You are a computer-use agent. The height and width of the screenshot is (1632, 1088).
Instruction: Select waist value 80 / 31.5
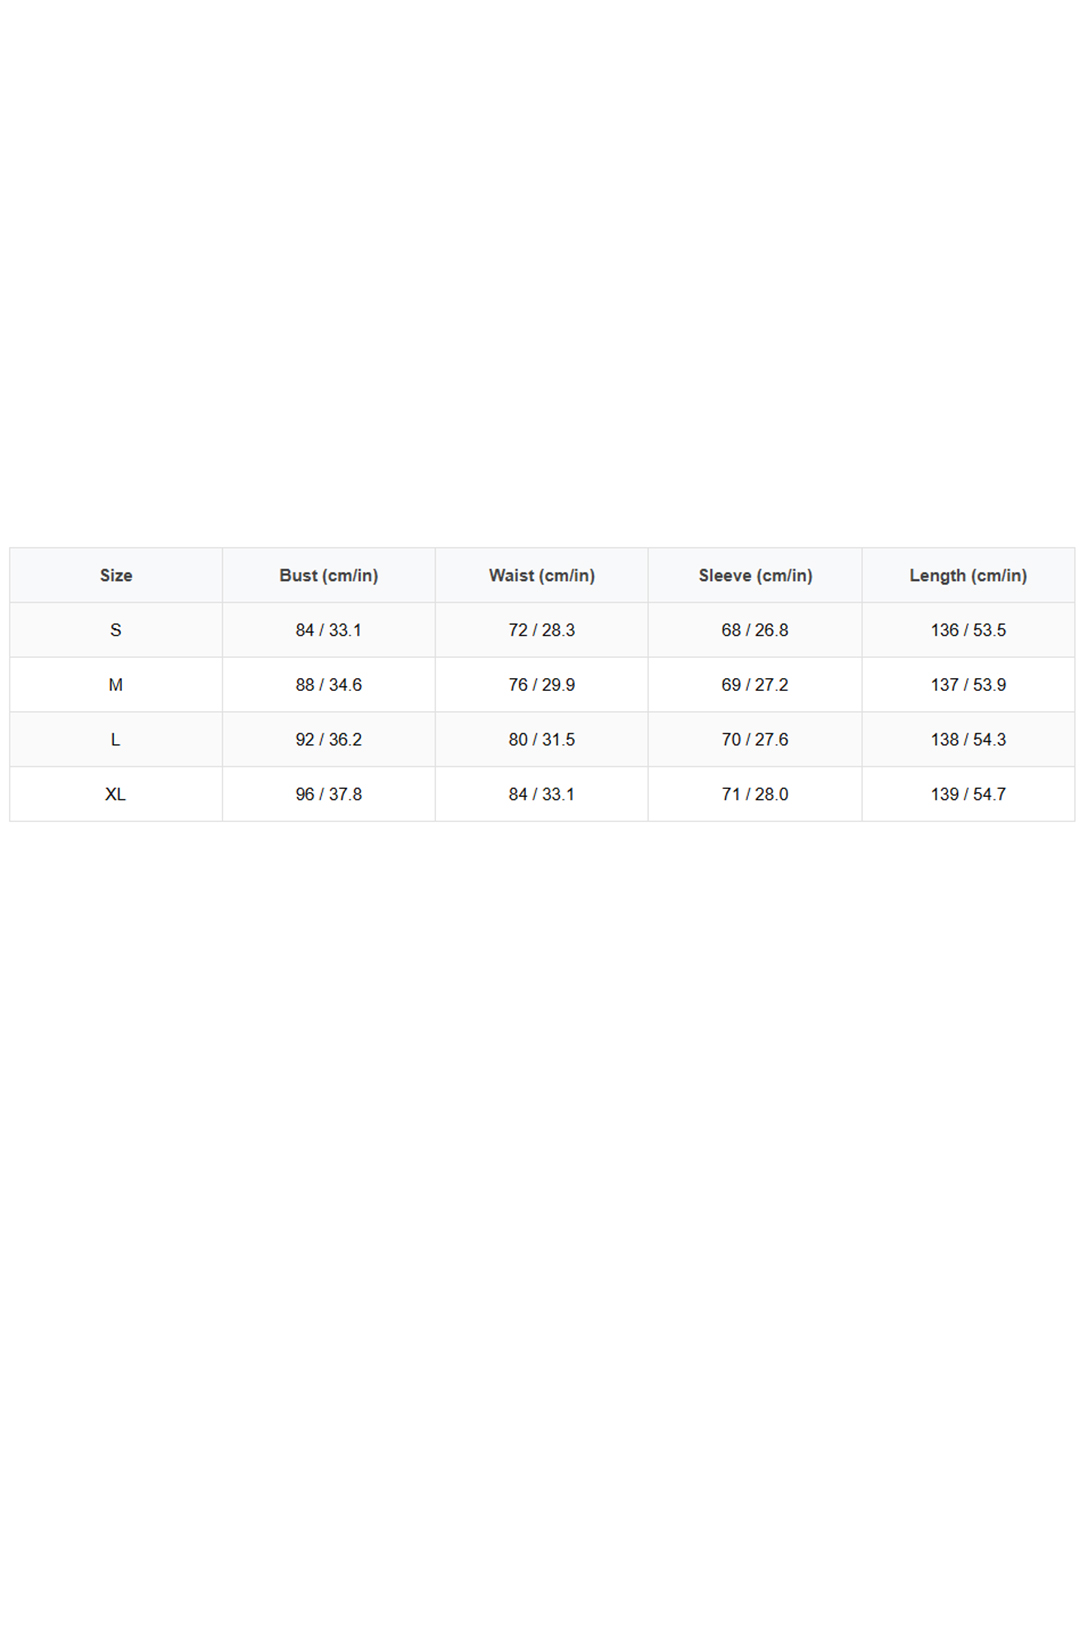542,739
